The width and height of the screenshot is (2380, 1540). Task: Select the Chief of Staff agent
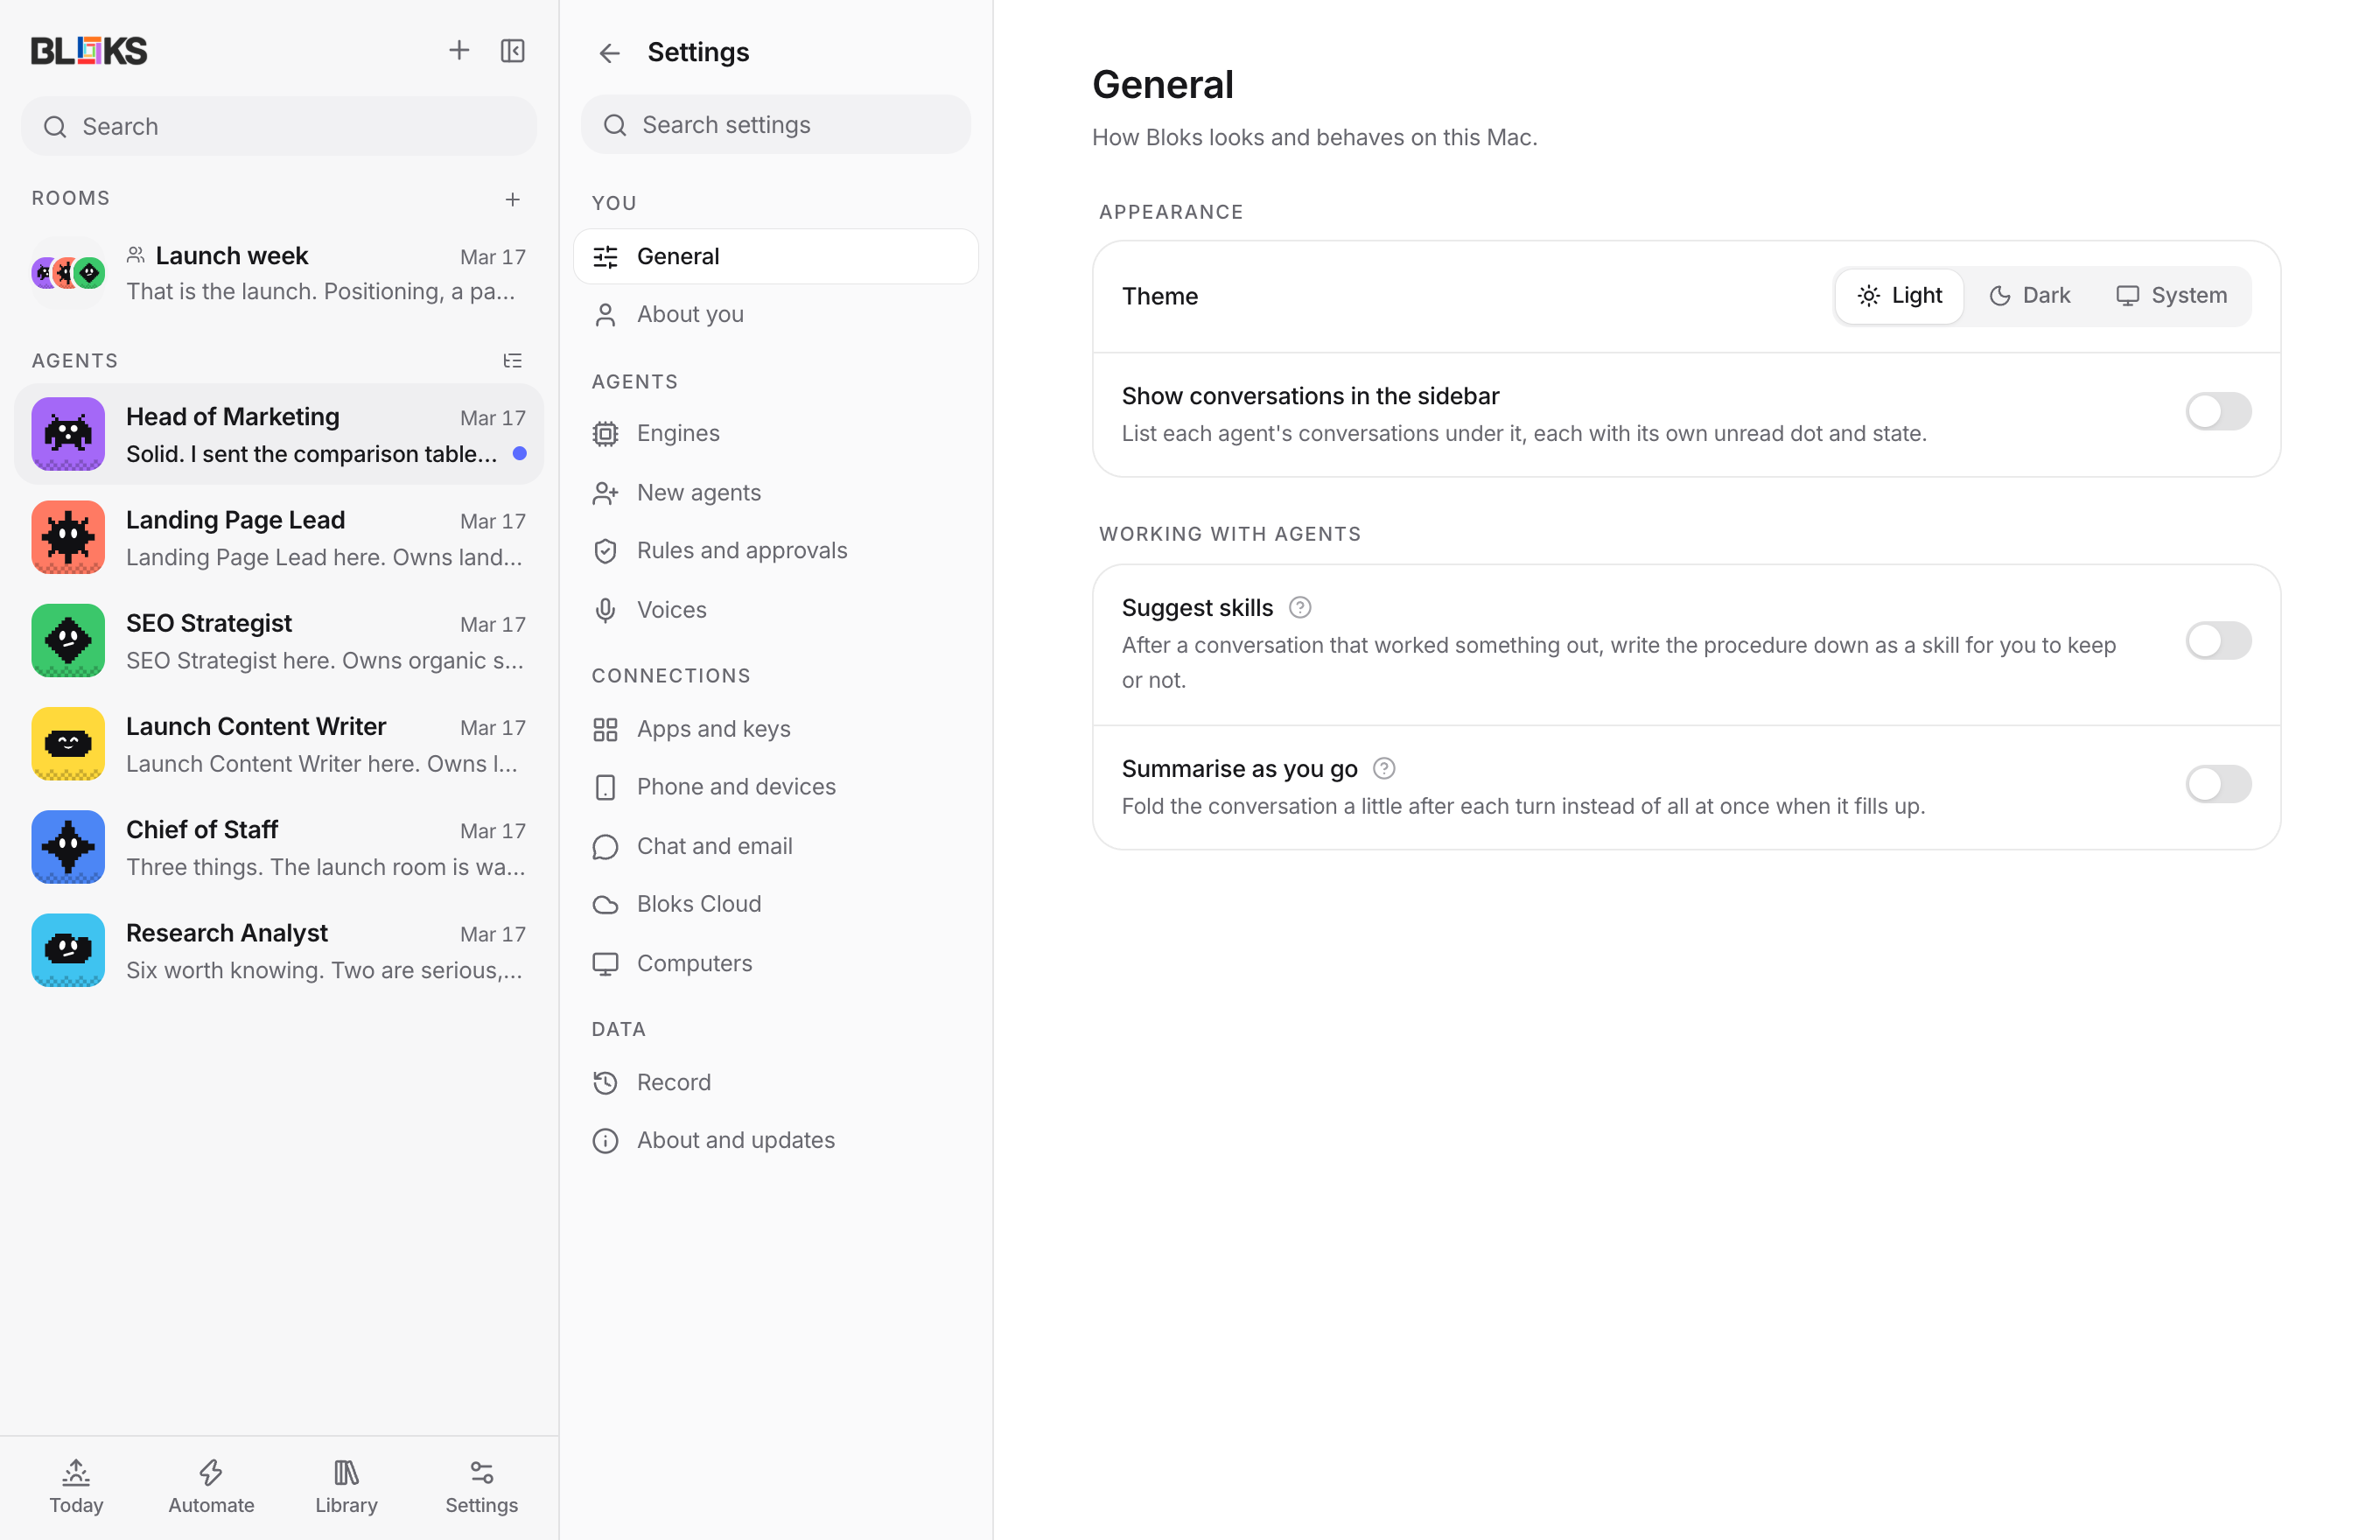279,847
